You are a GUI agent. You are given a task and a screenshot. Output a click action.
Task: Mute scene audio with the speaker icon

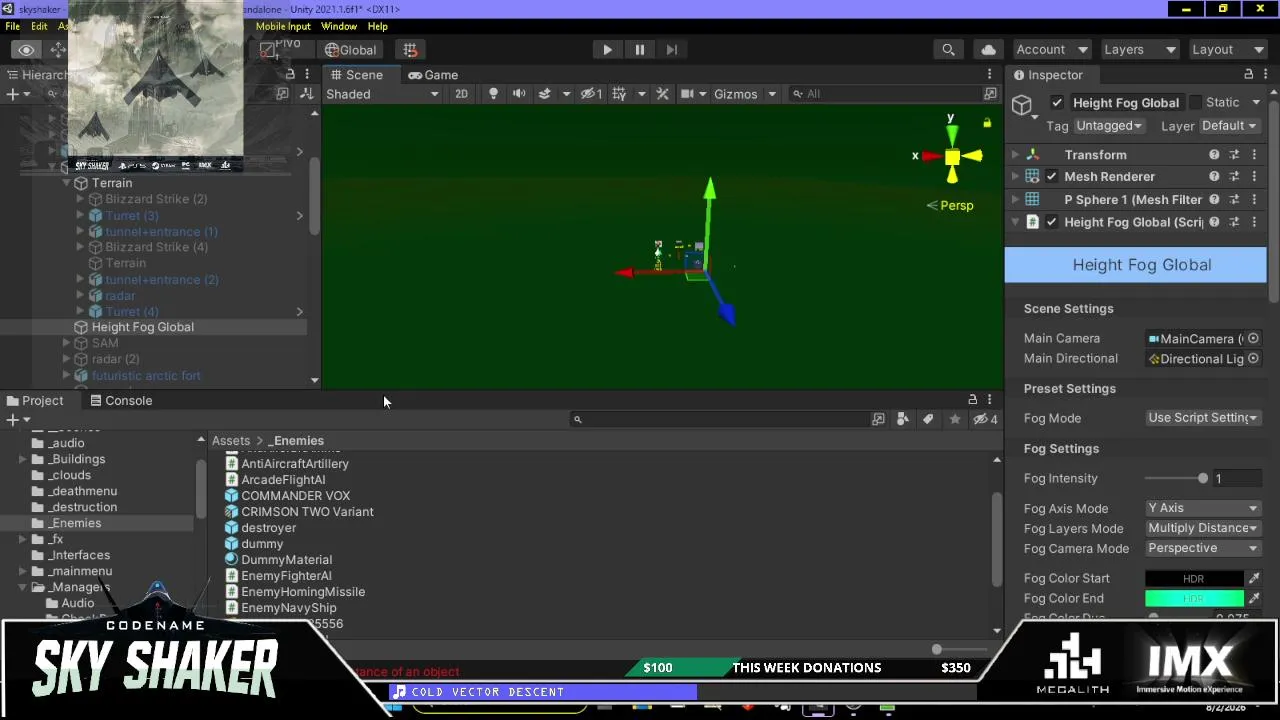[x=518, y=94]
